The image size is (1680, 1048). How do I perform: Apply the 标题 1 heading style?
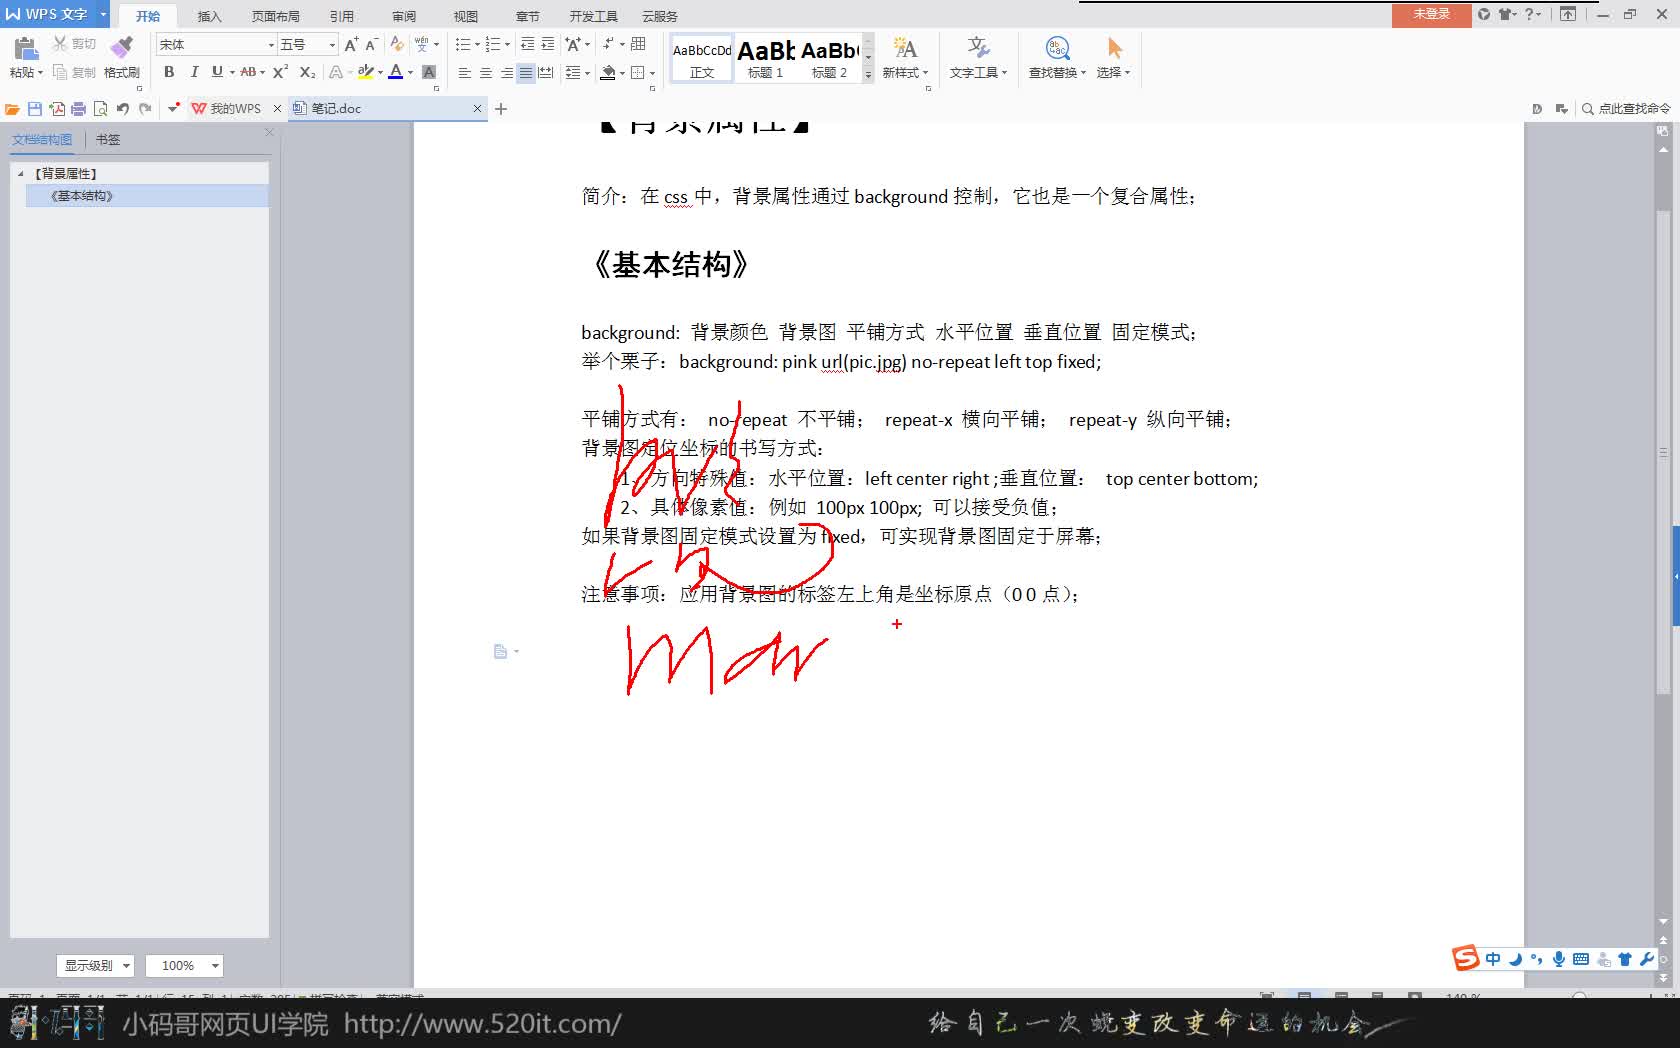[x=766, y=58]
